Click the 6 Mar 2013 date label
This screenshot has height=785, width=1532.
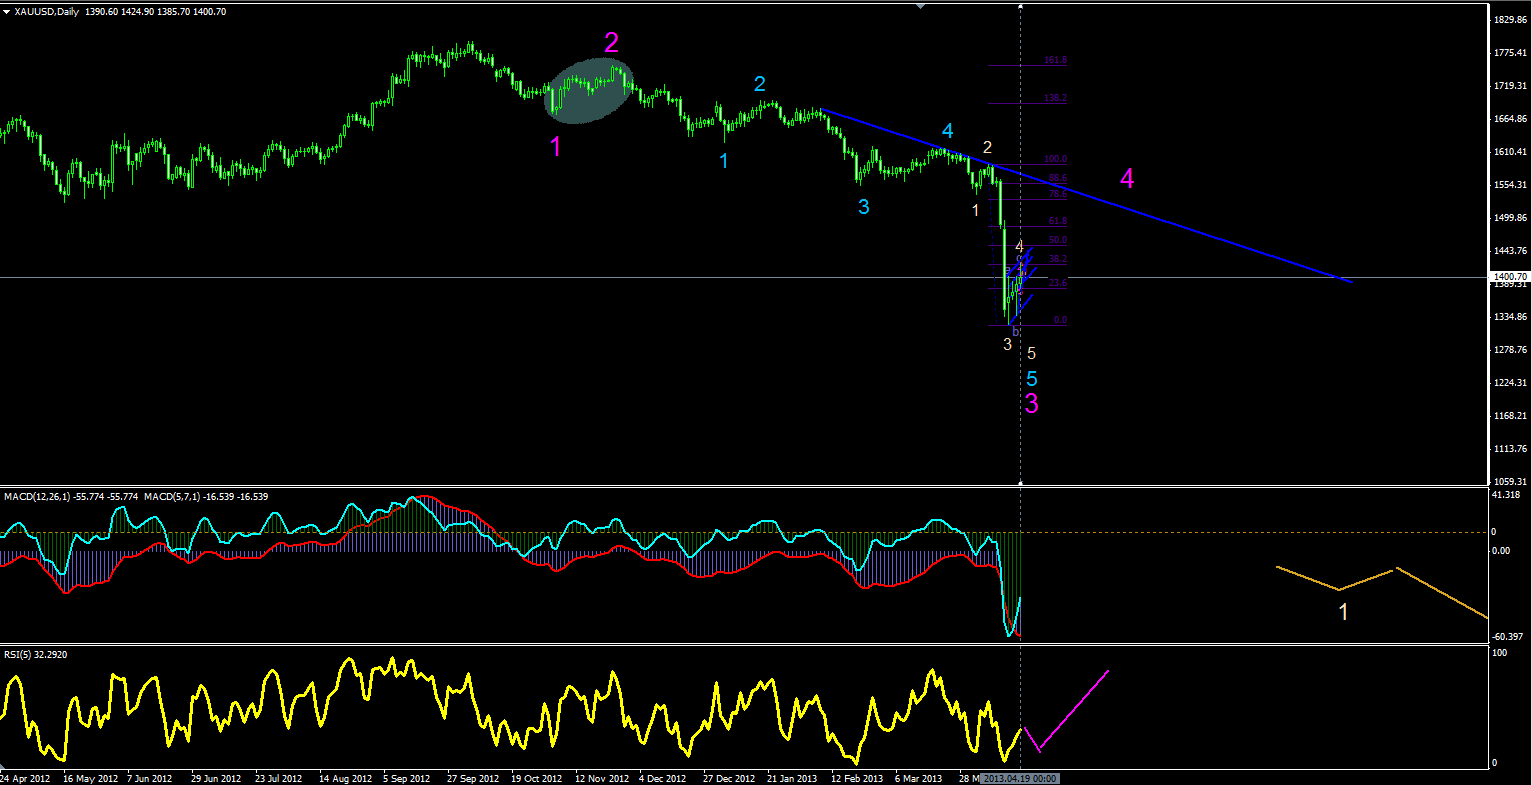point(918,778)
